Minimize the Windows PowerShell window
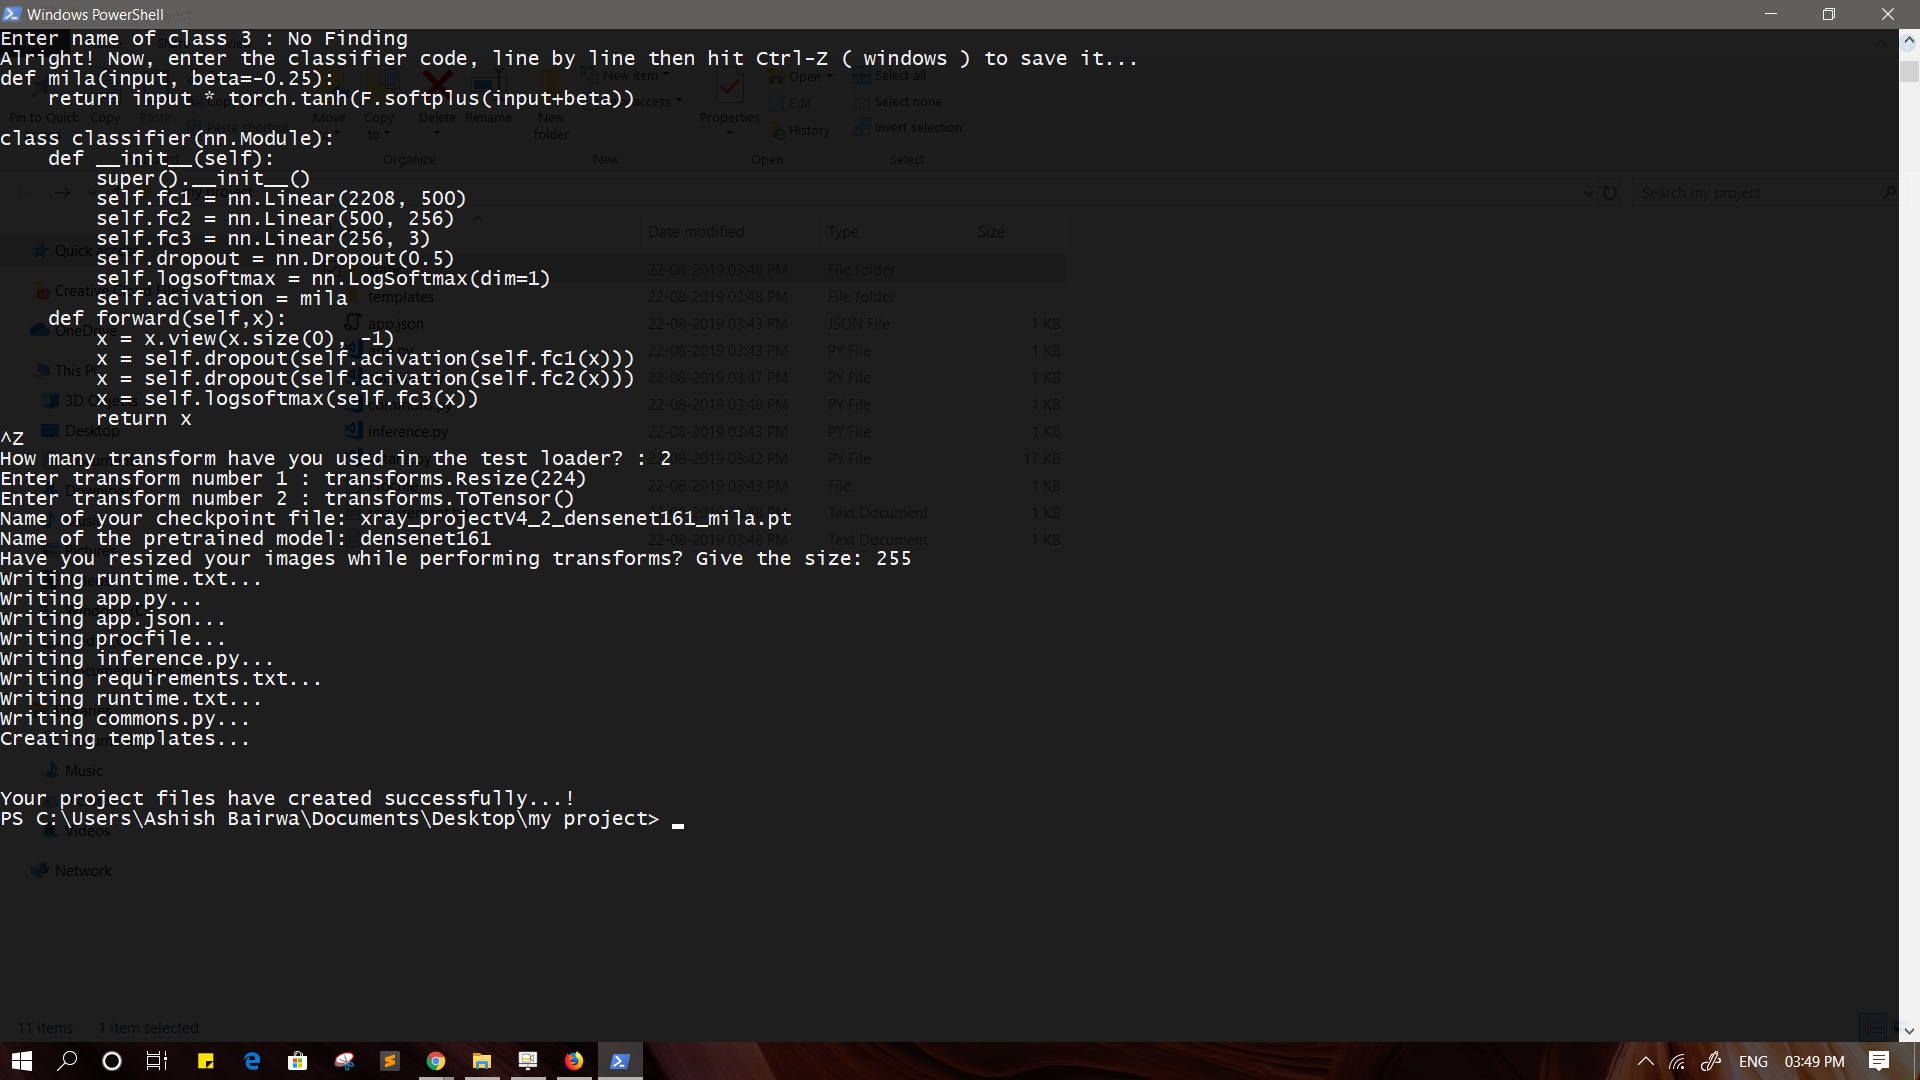Viewport: 1920px width, 1080px height. [x=1771, y=14]
